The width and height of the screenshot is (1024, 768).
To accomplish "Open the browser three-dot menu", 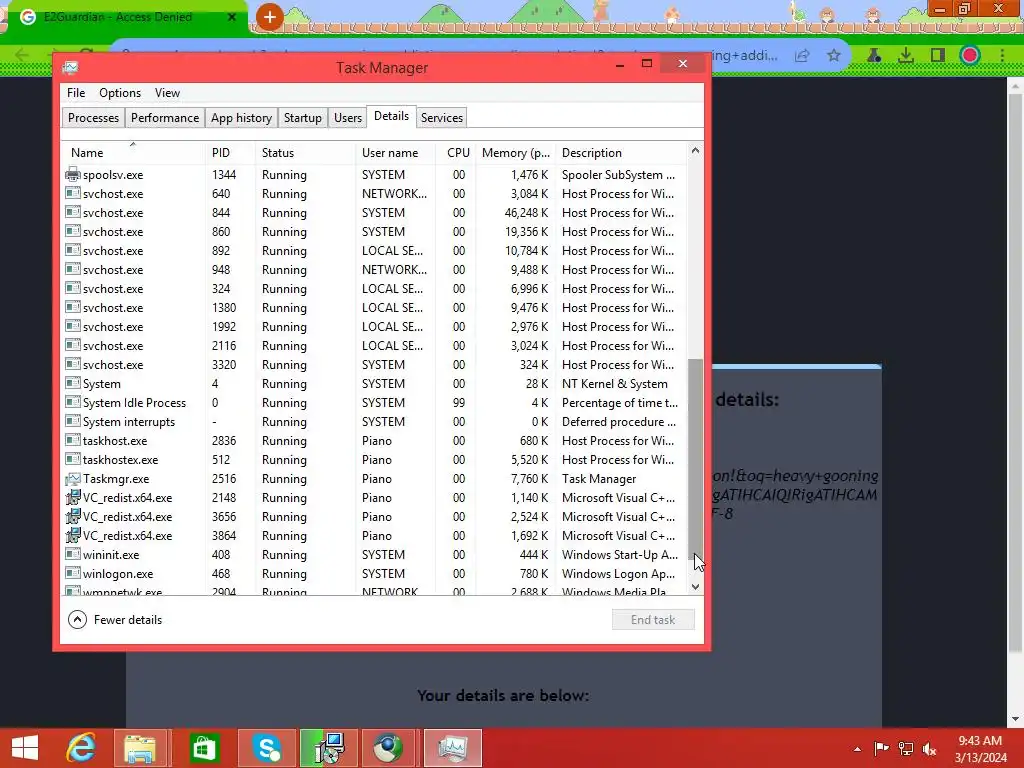I will coord(1002,56).
